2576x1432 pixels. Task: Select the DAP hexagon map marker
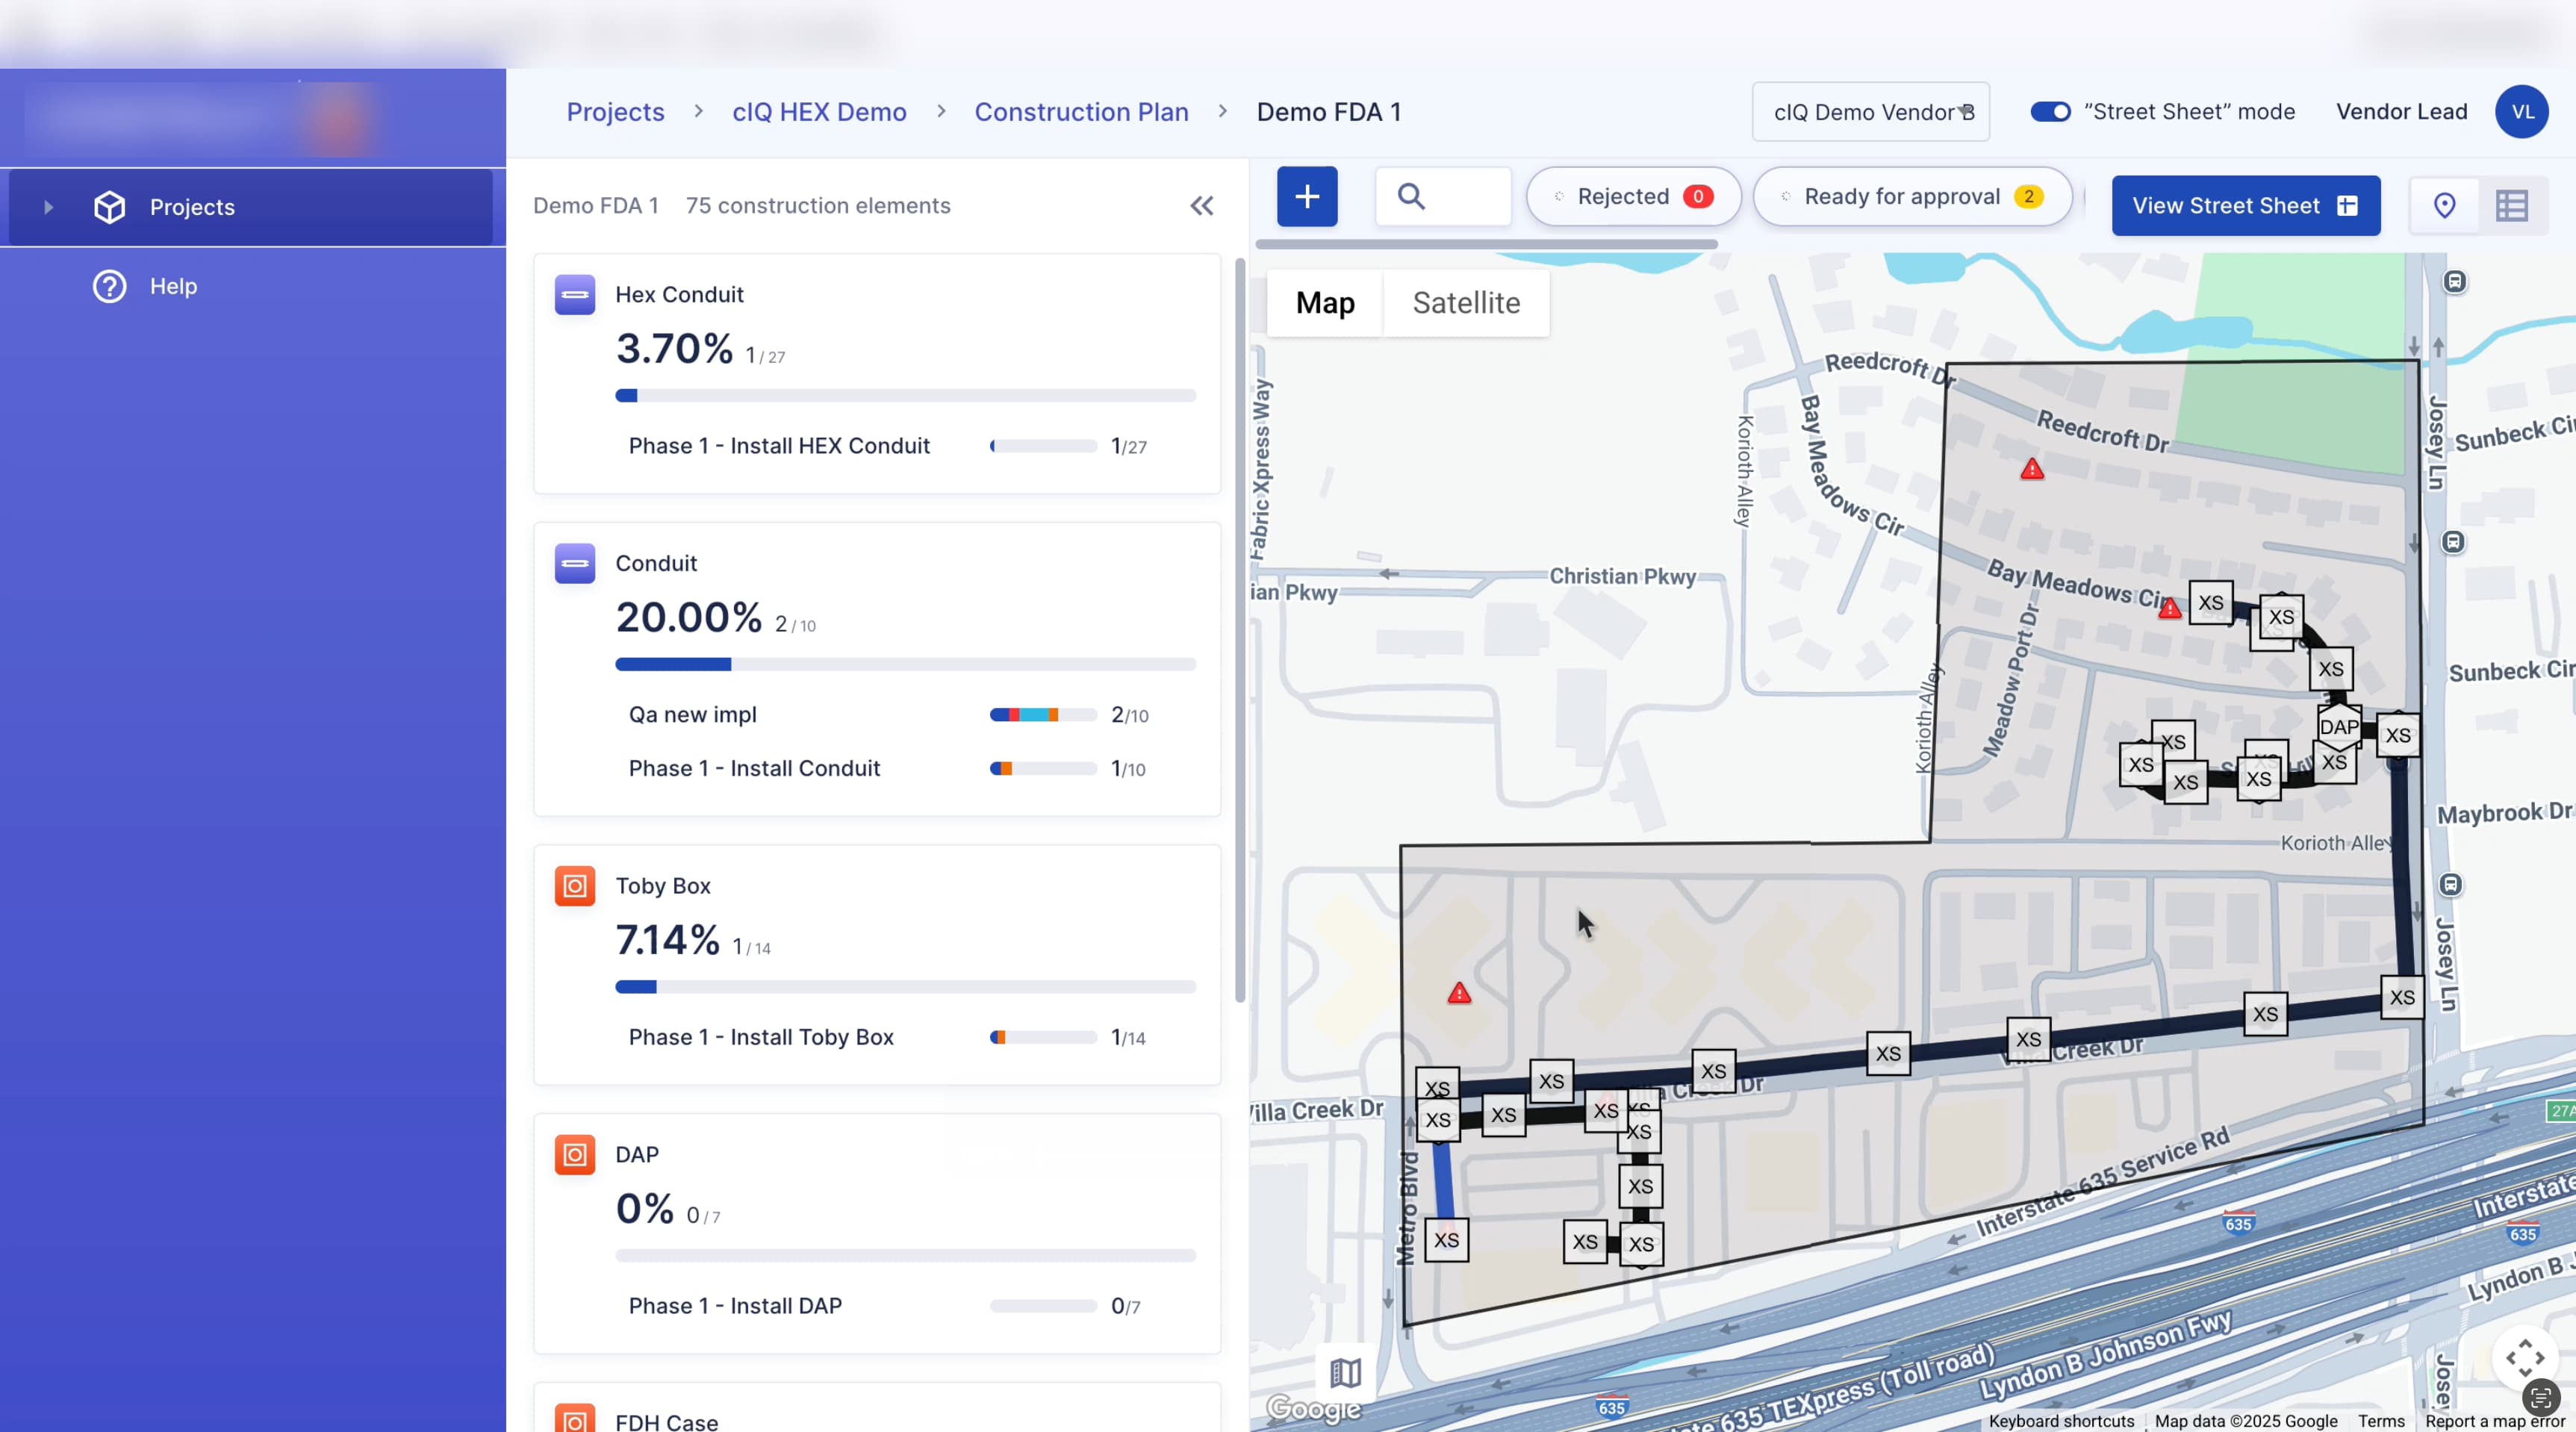coord(2339,727)
